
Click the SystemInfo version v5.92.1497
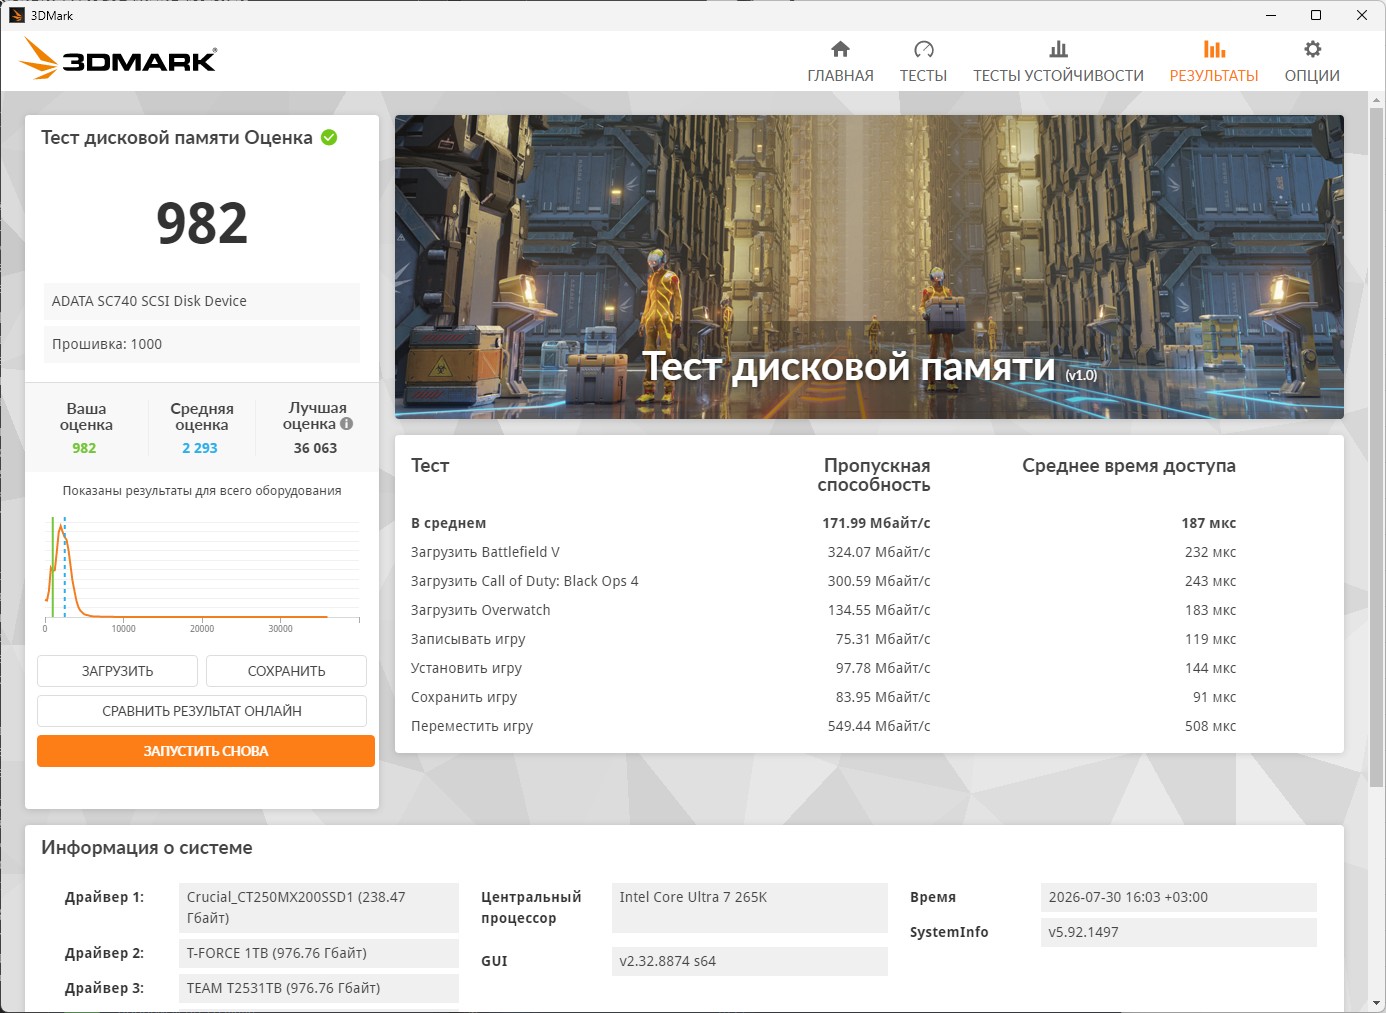click(x=1179, y=932)
